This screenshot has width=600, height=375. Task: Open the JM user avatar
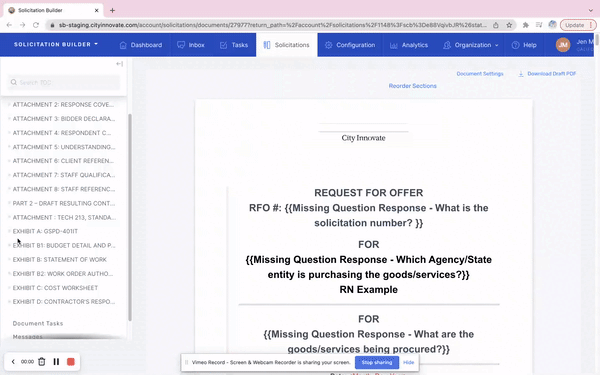[563, 45]
